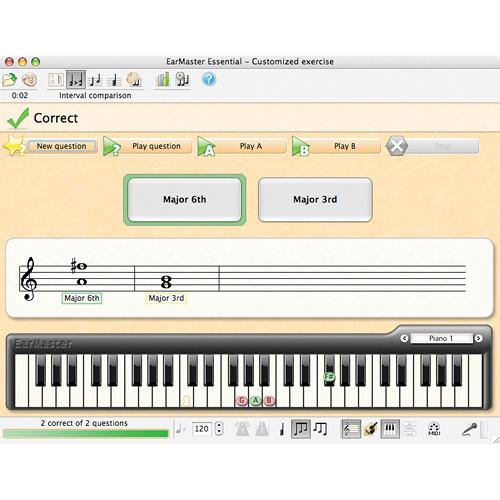Click the tempo stepper arrows beside 120

(x=219, y=429)
